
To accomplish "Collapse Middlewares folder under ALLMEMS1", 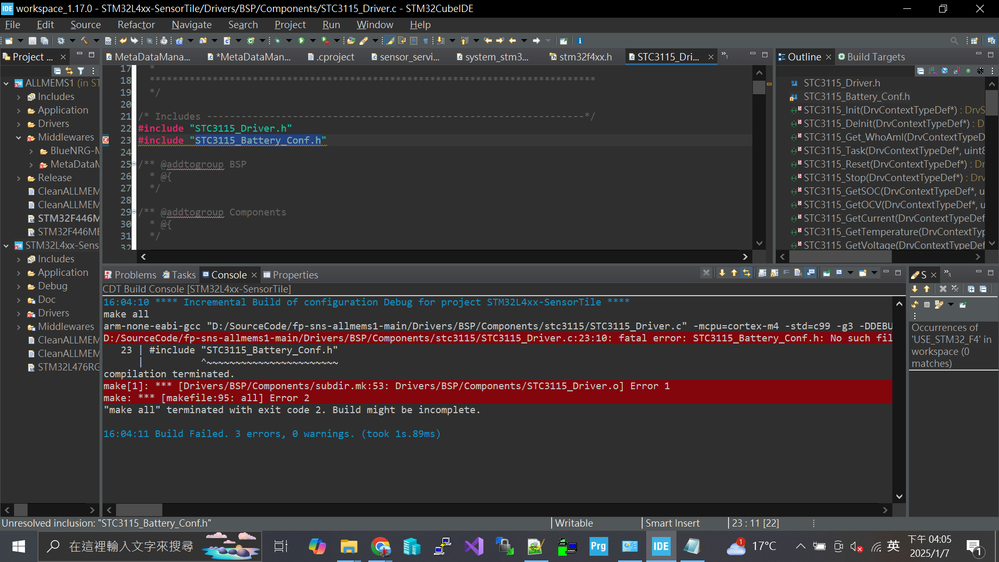I will pos(18,137).
